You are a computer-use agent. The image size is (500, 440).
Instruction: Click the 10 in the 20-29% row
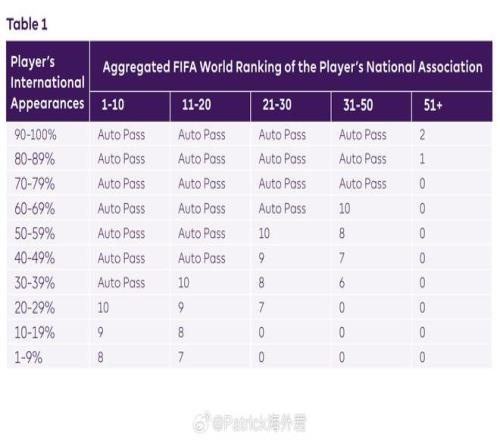click(x=103, y=307)
